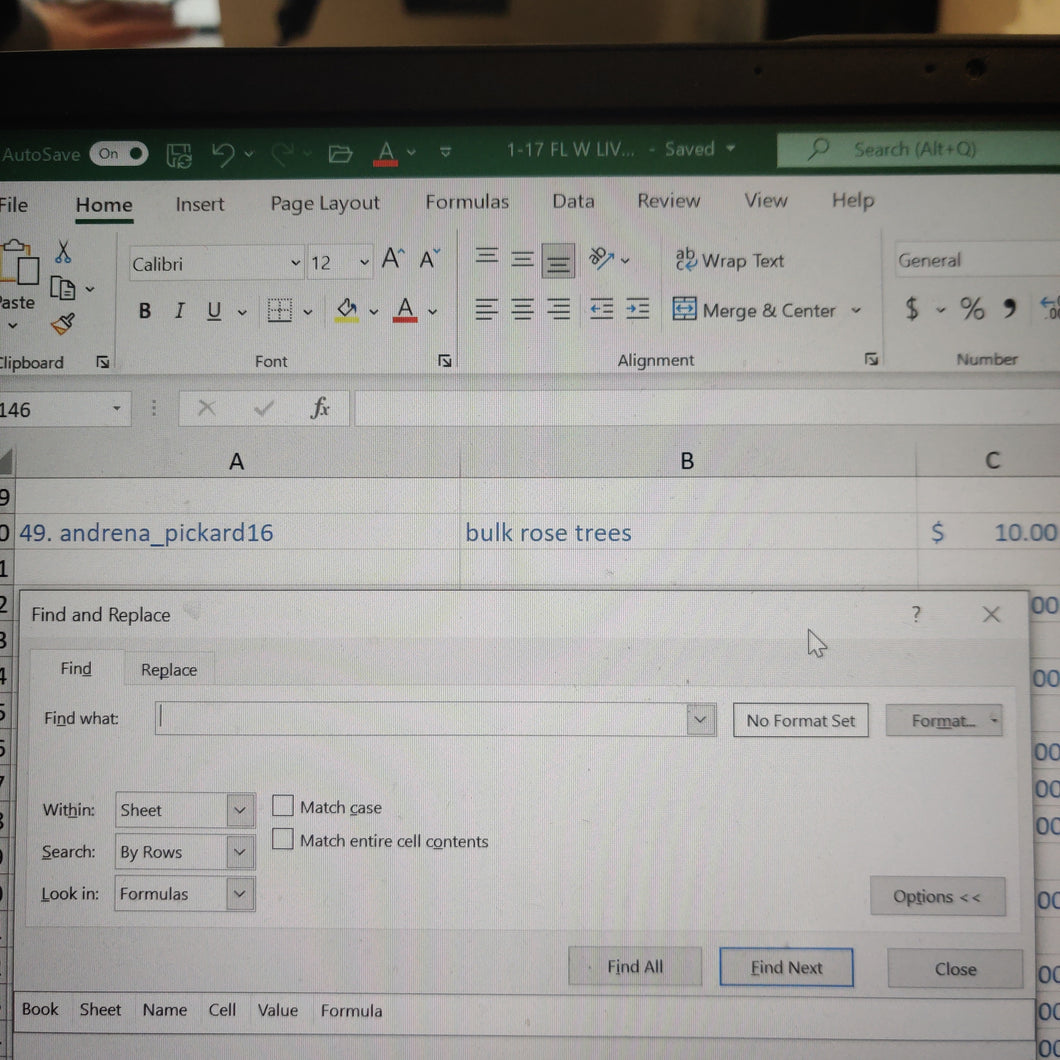Enable the Match case checkbox

point(283,806)
